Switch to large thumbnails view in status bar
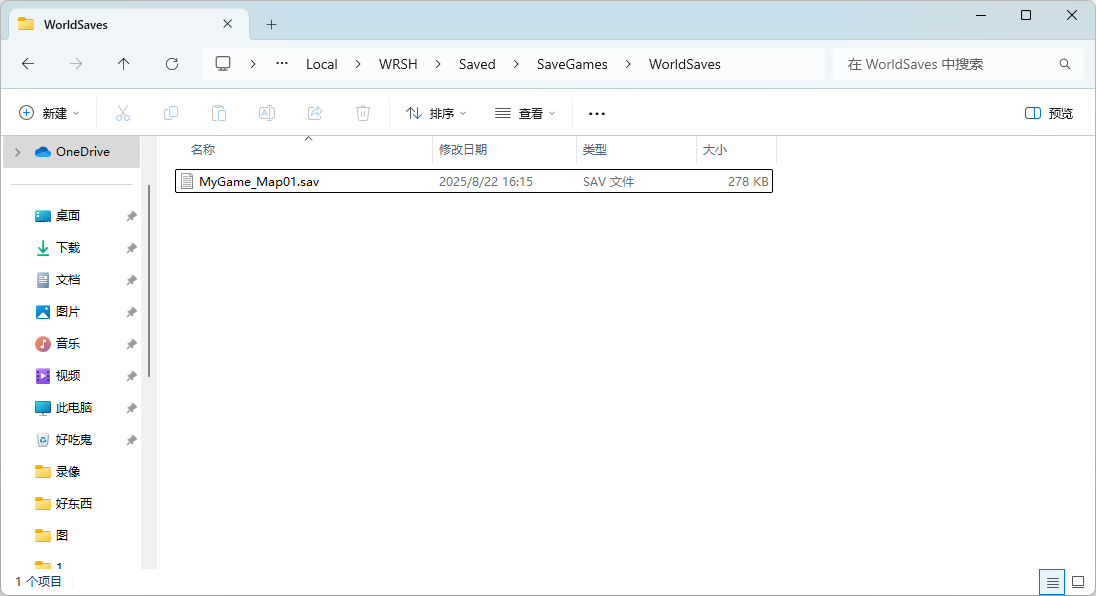This screenshot has width=1096, height=596. (1078, 582)
